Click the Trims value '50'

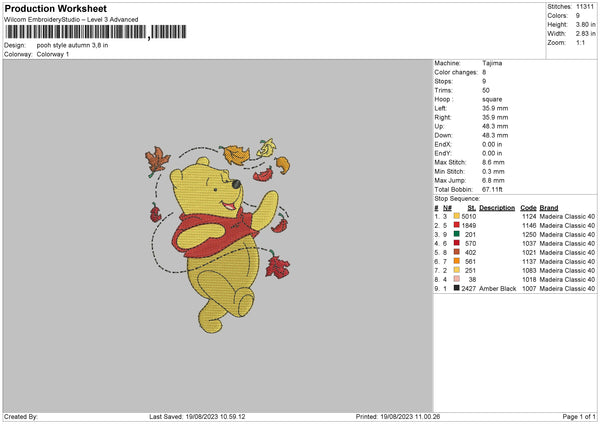point(486,90)
